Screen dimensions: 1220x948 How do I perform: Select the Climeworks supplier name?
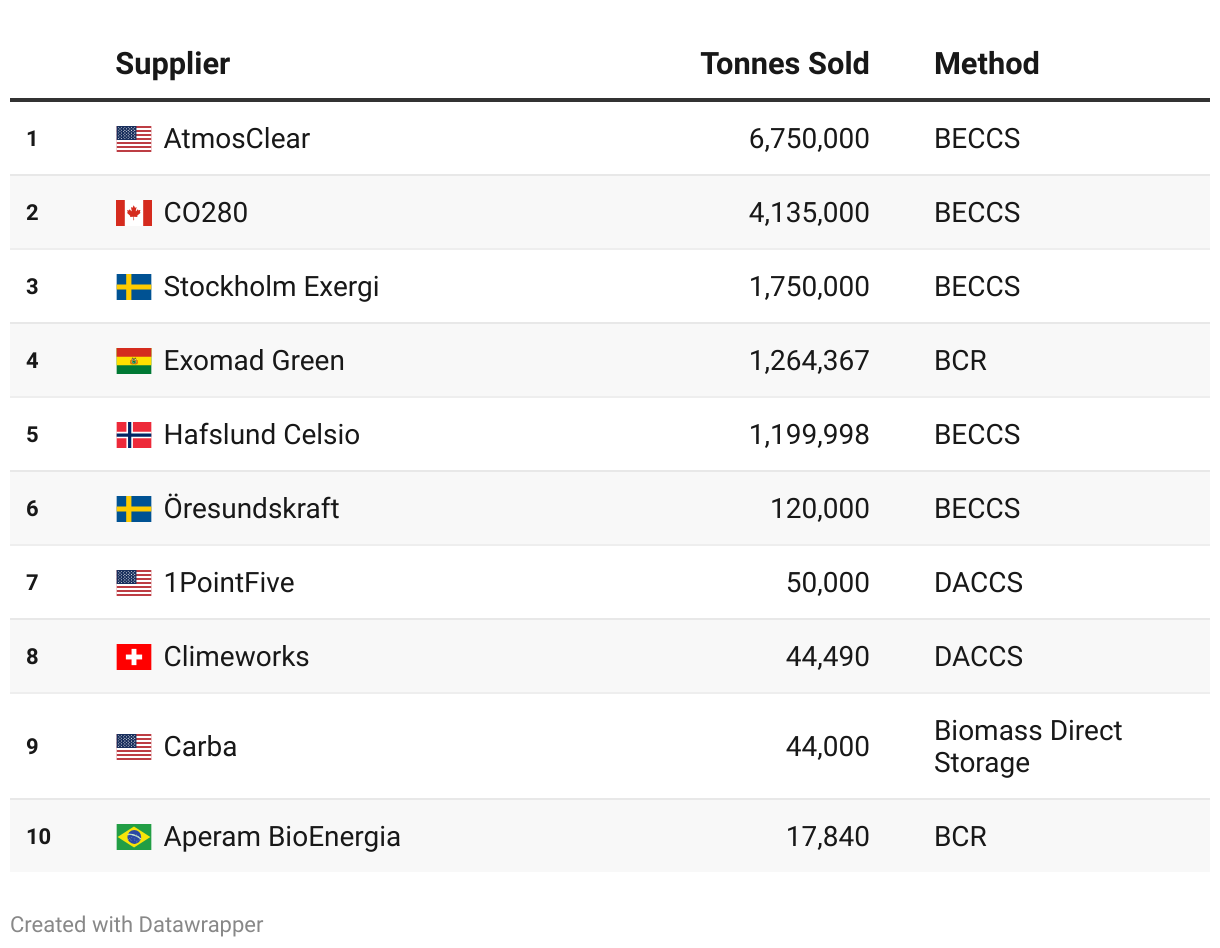(236, 657)
